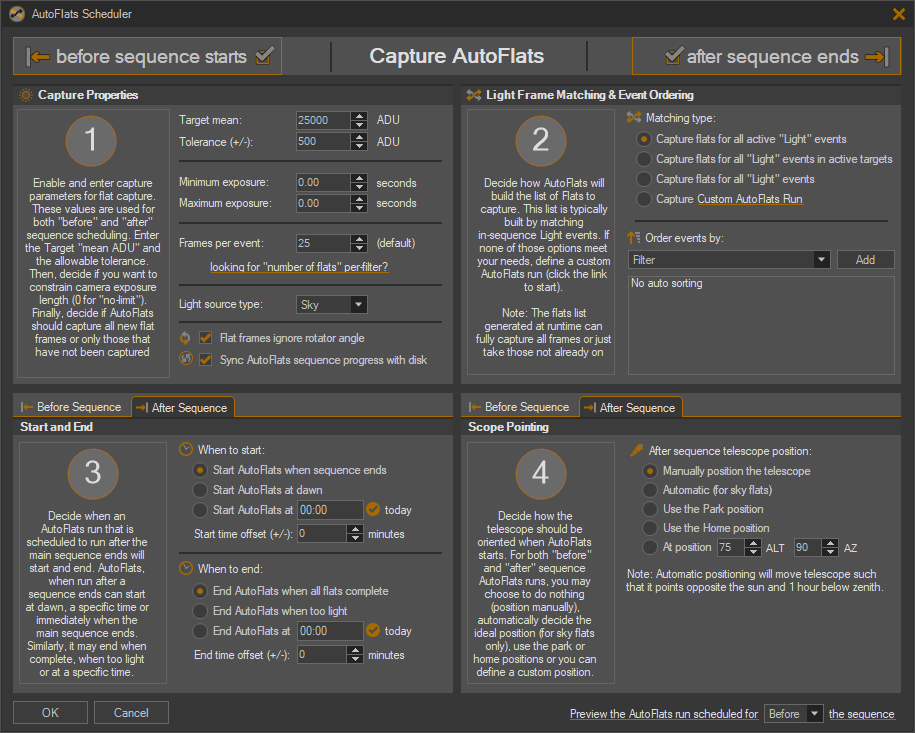Click the sync icon by Sync AutoFlats option
Screen dimensions: 915x733
pyautogui.click(x=186, y=358)
